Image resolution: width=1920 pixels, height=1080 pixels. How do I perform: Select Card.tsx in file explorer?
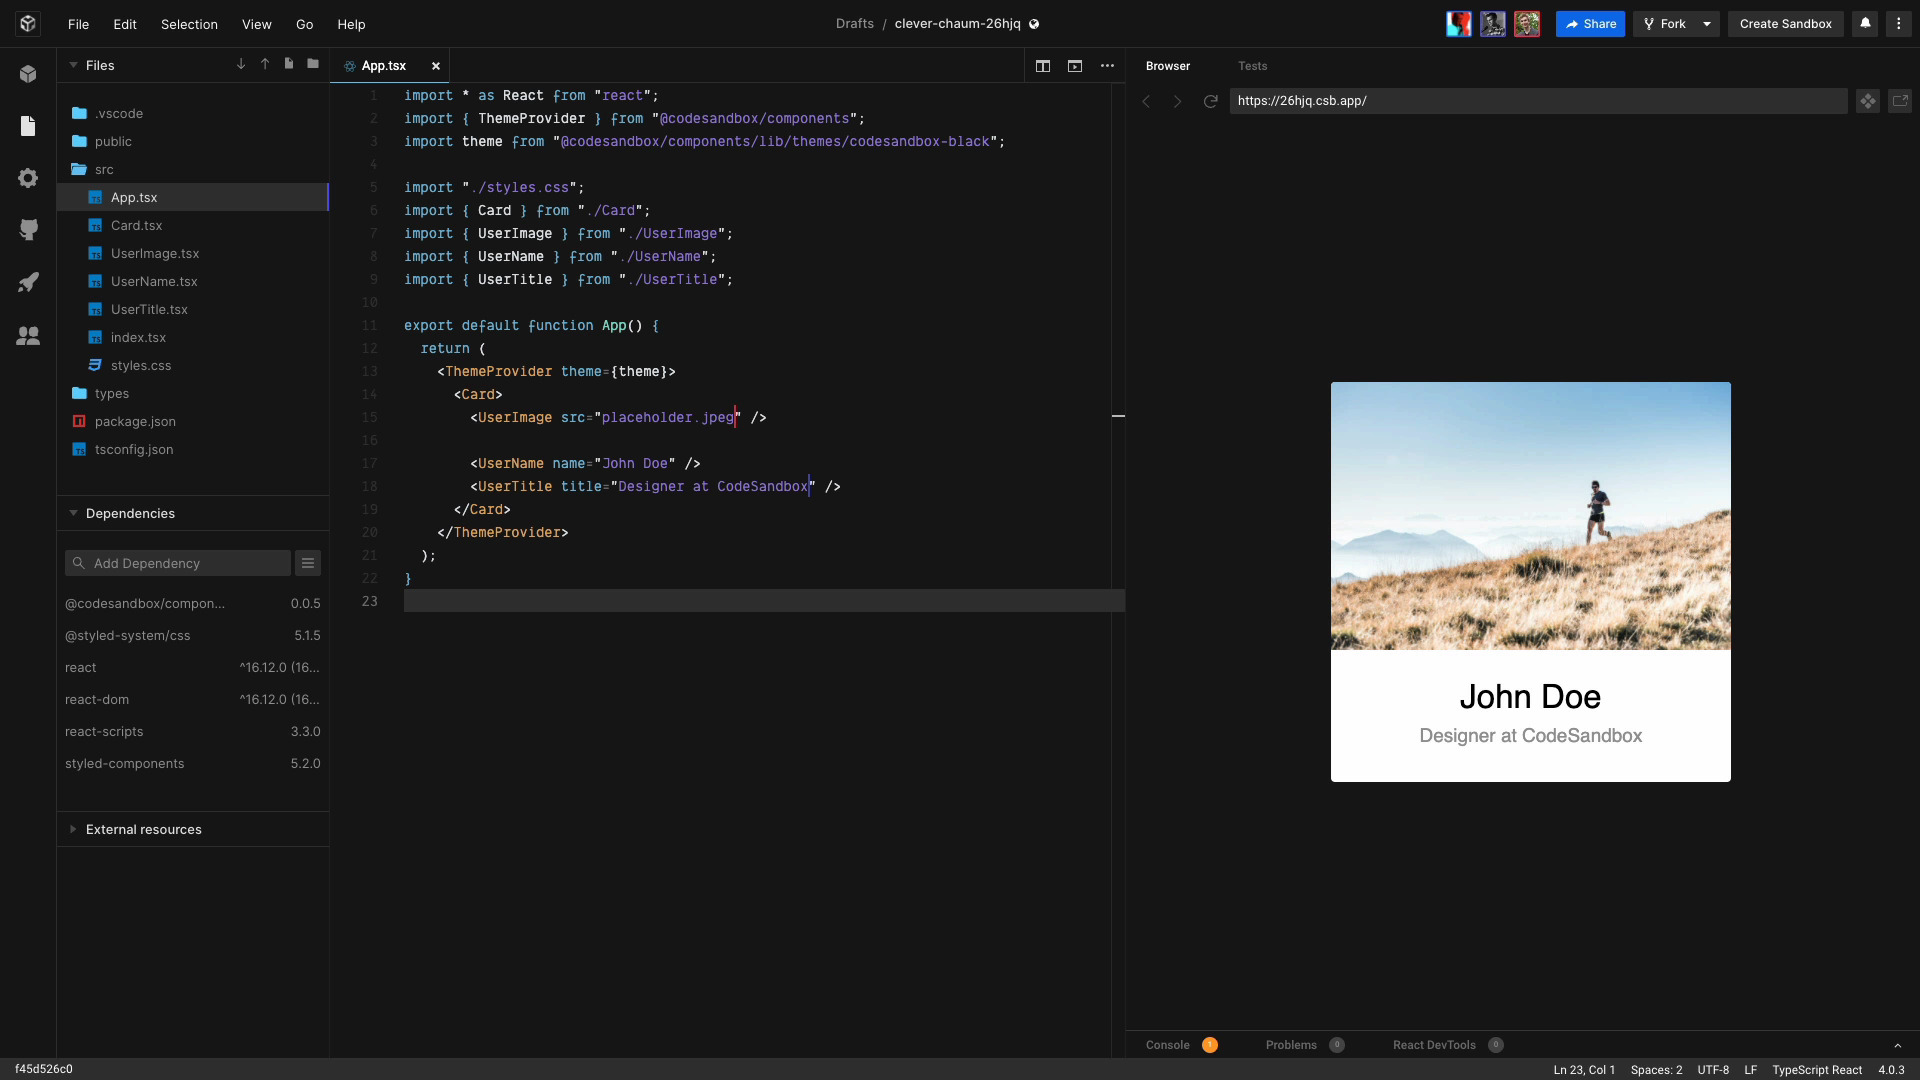click(136, 225)
